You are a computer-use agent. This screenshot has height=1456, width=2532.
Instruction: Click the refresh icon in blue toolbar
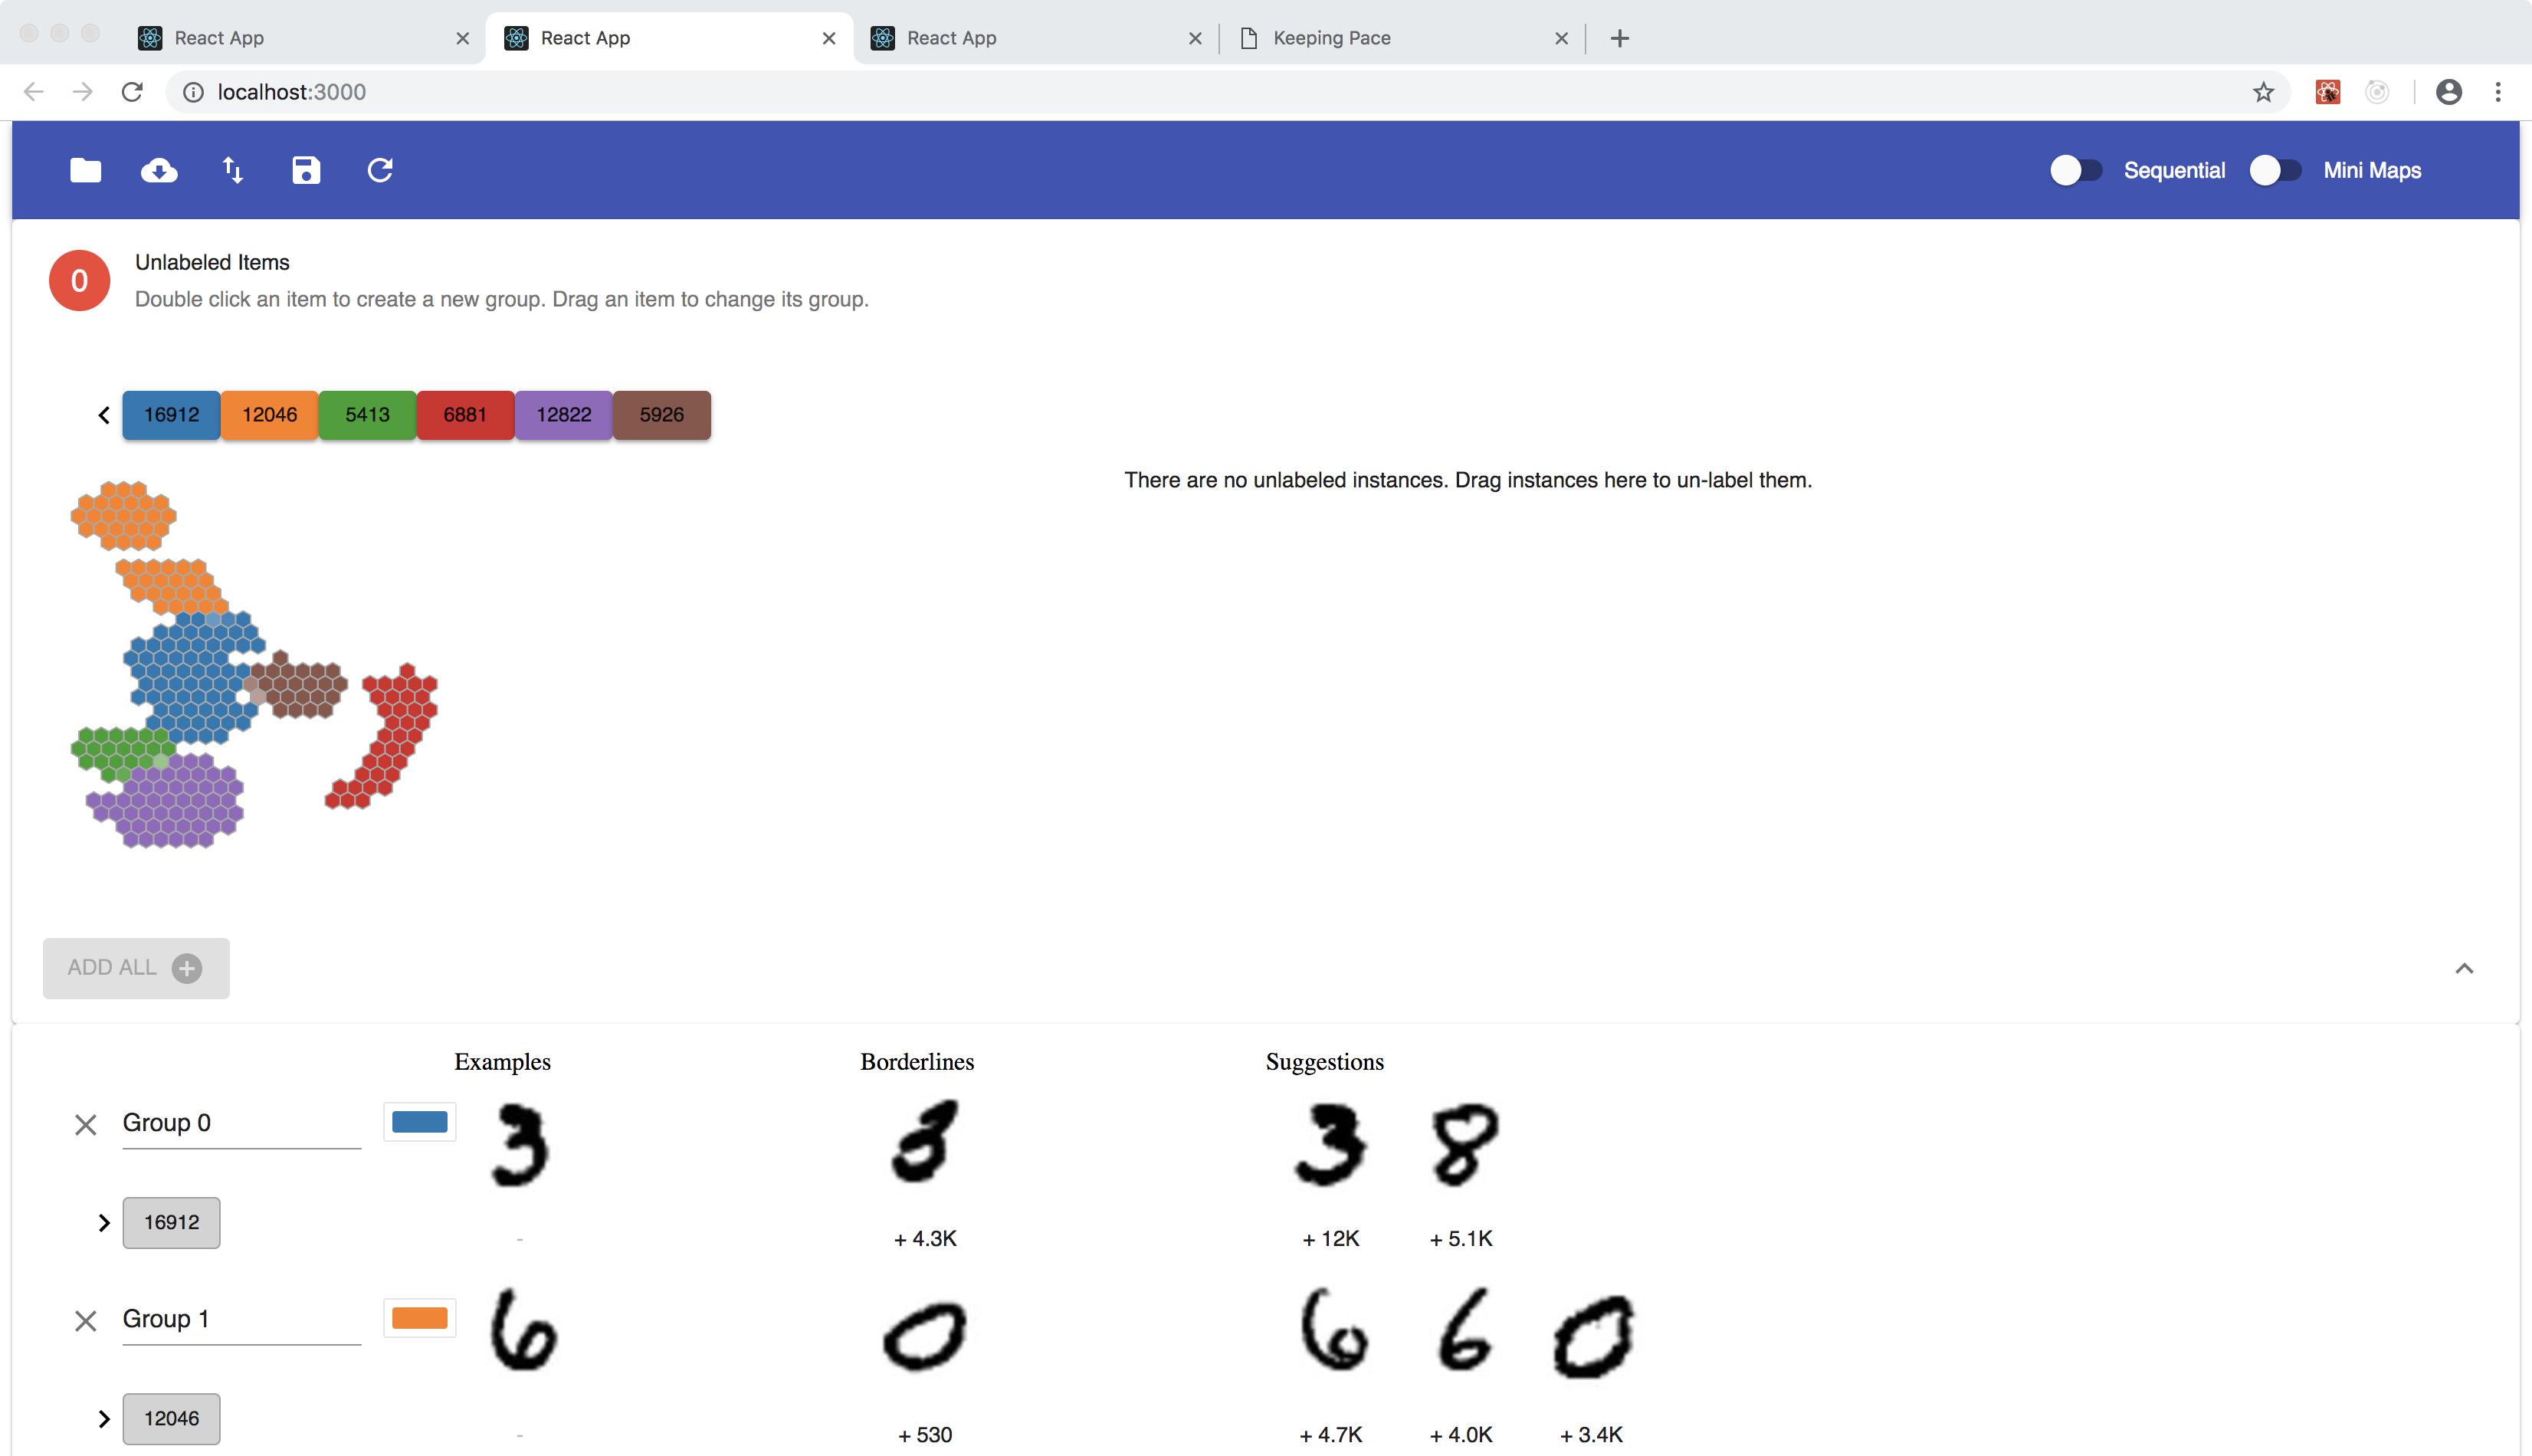tap(380, 170)
